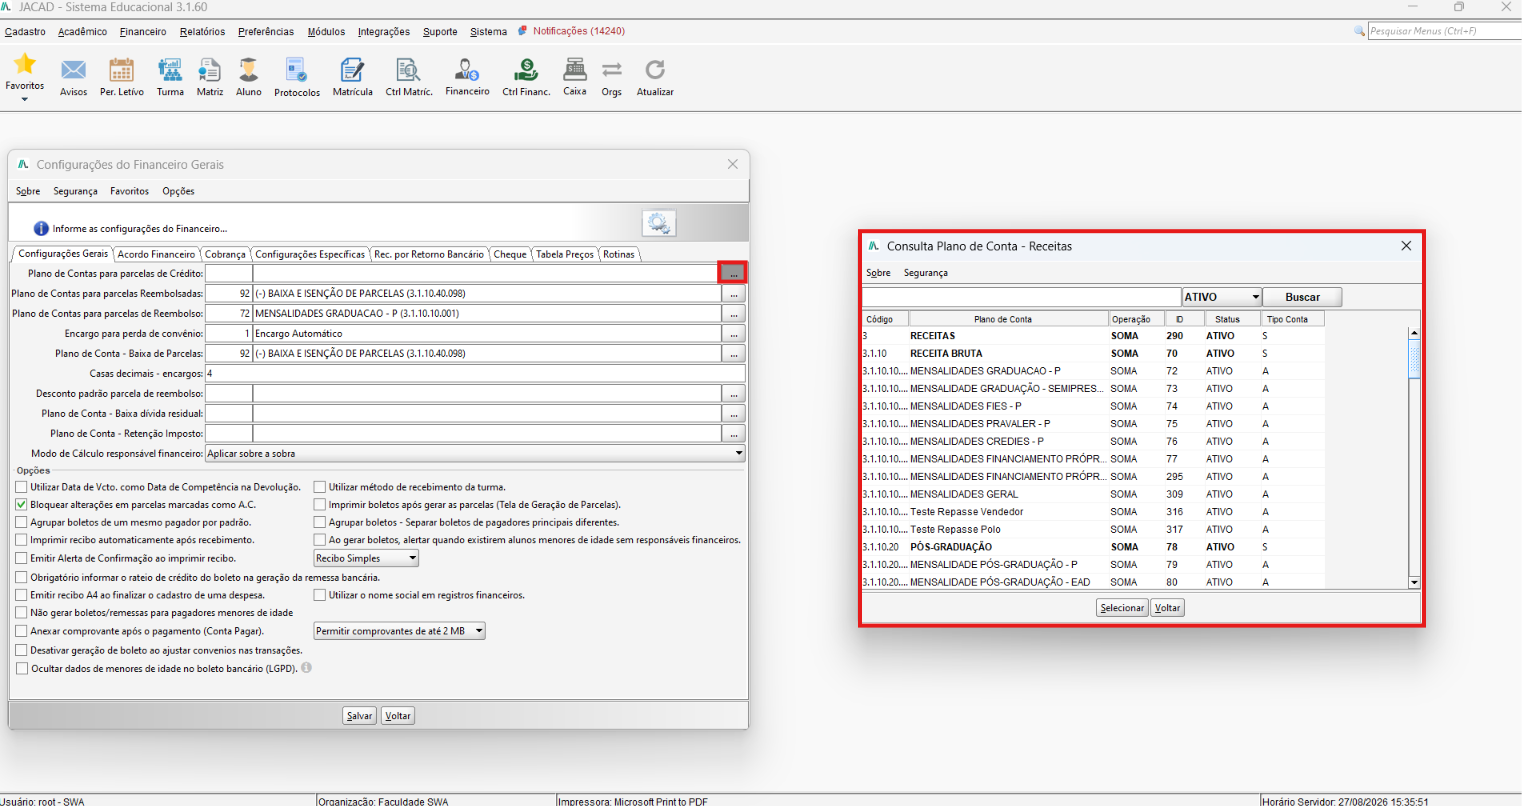Click the Atualizar refresh icon
Viewport: 1522px width, 806px height.
click(x=655, y=69)
